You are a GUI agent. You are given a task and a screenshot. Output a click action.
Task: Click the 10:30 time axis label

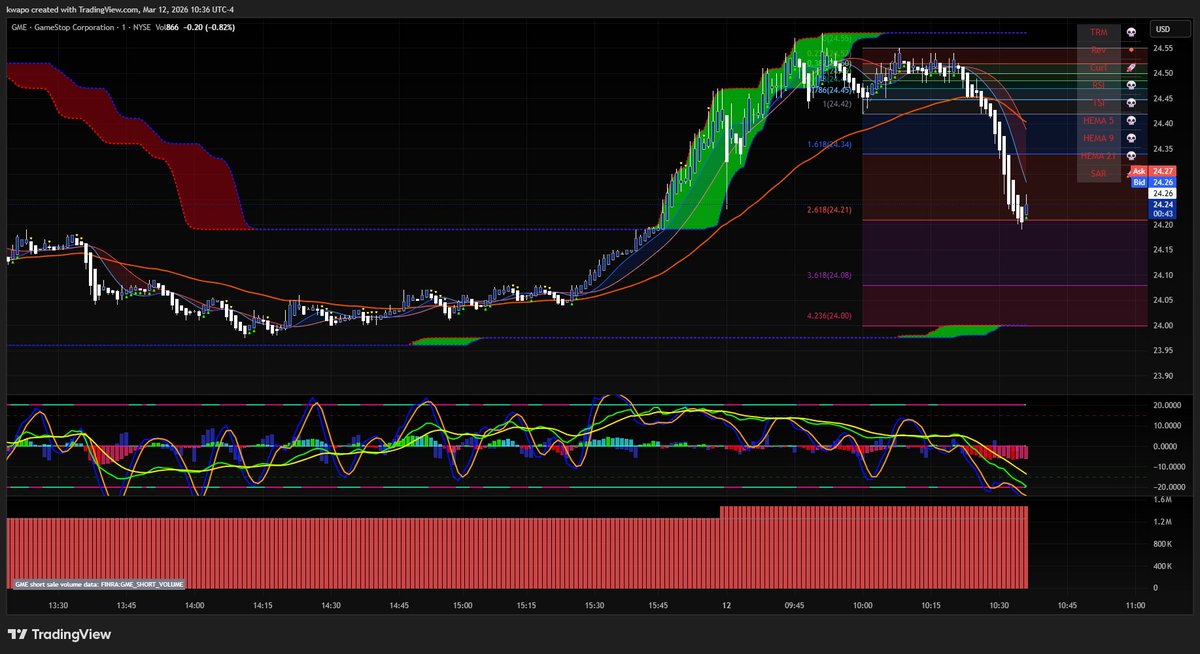[997, 605]
